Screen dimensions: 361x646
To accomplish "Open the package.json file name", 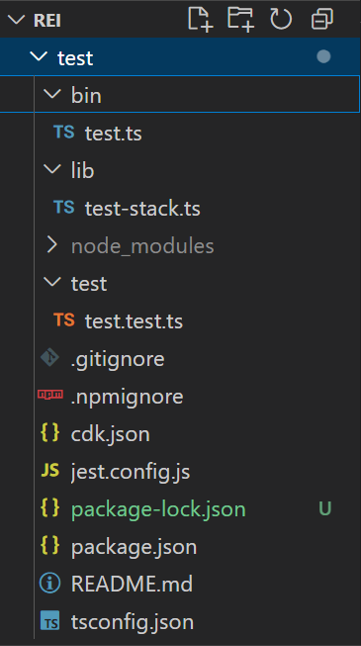I will click(134, 547).
